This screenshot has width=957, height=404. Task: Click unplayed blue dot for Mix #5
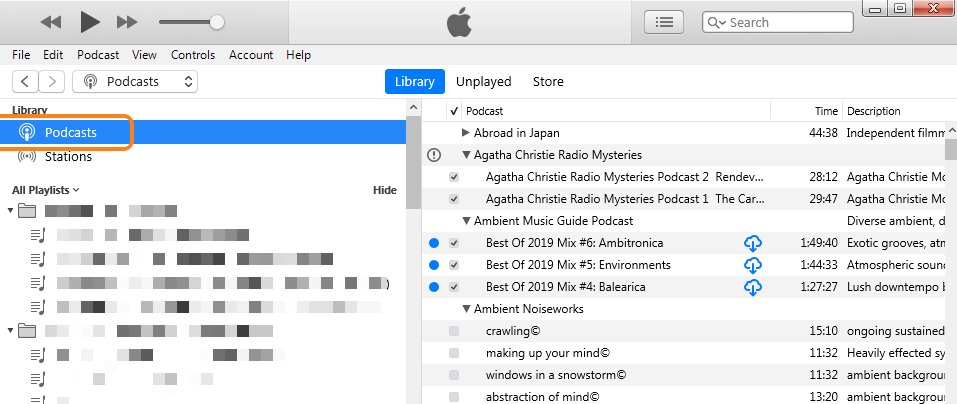point(434,265)
